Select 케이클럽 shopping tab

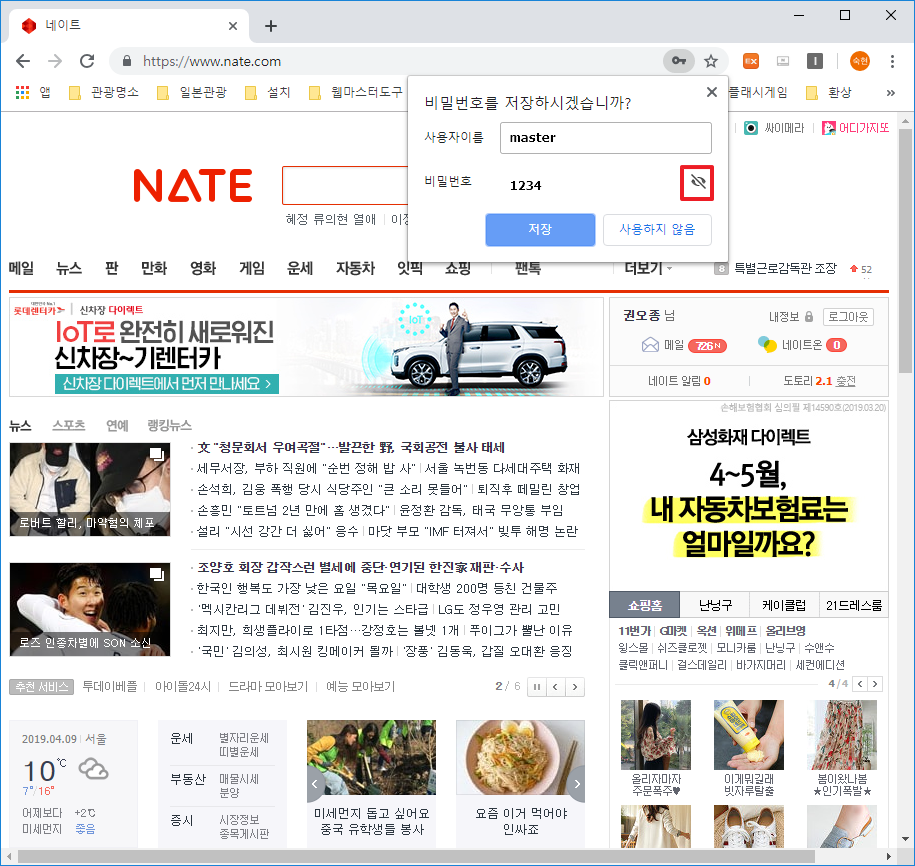click(784, 605)
